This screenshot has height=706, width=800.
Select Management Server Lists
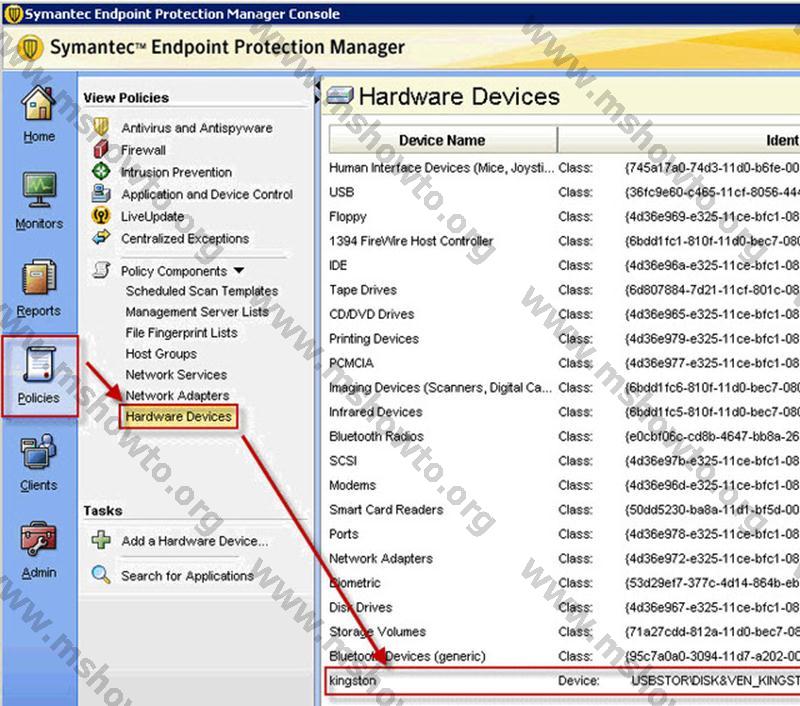(x=197, y=312)
